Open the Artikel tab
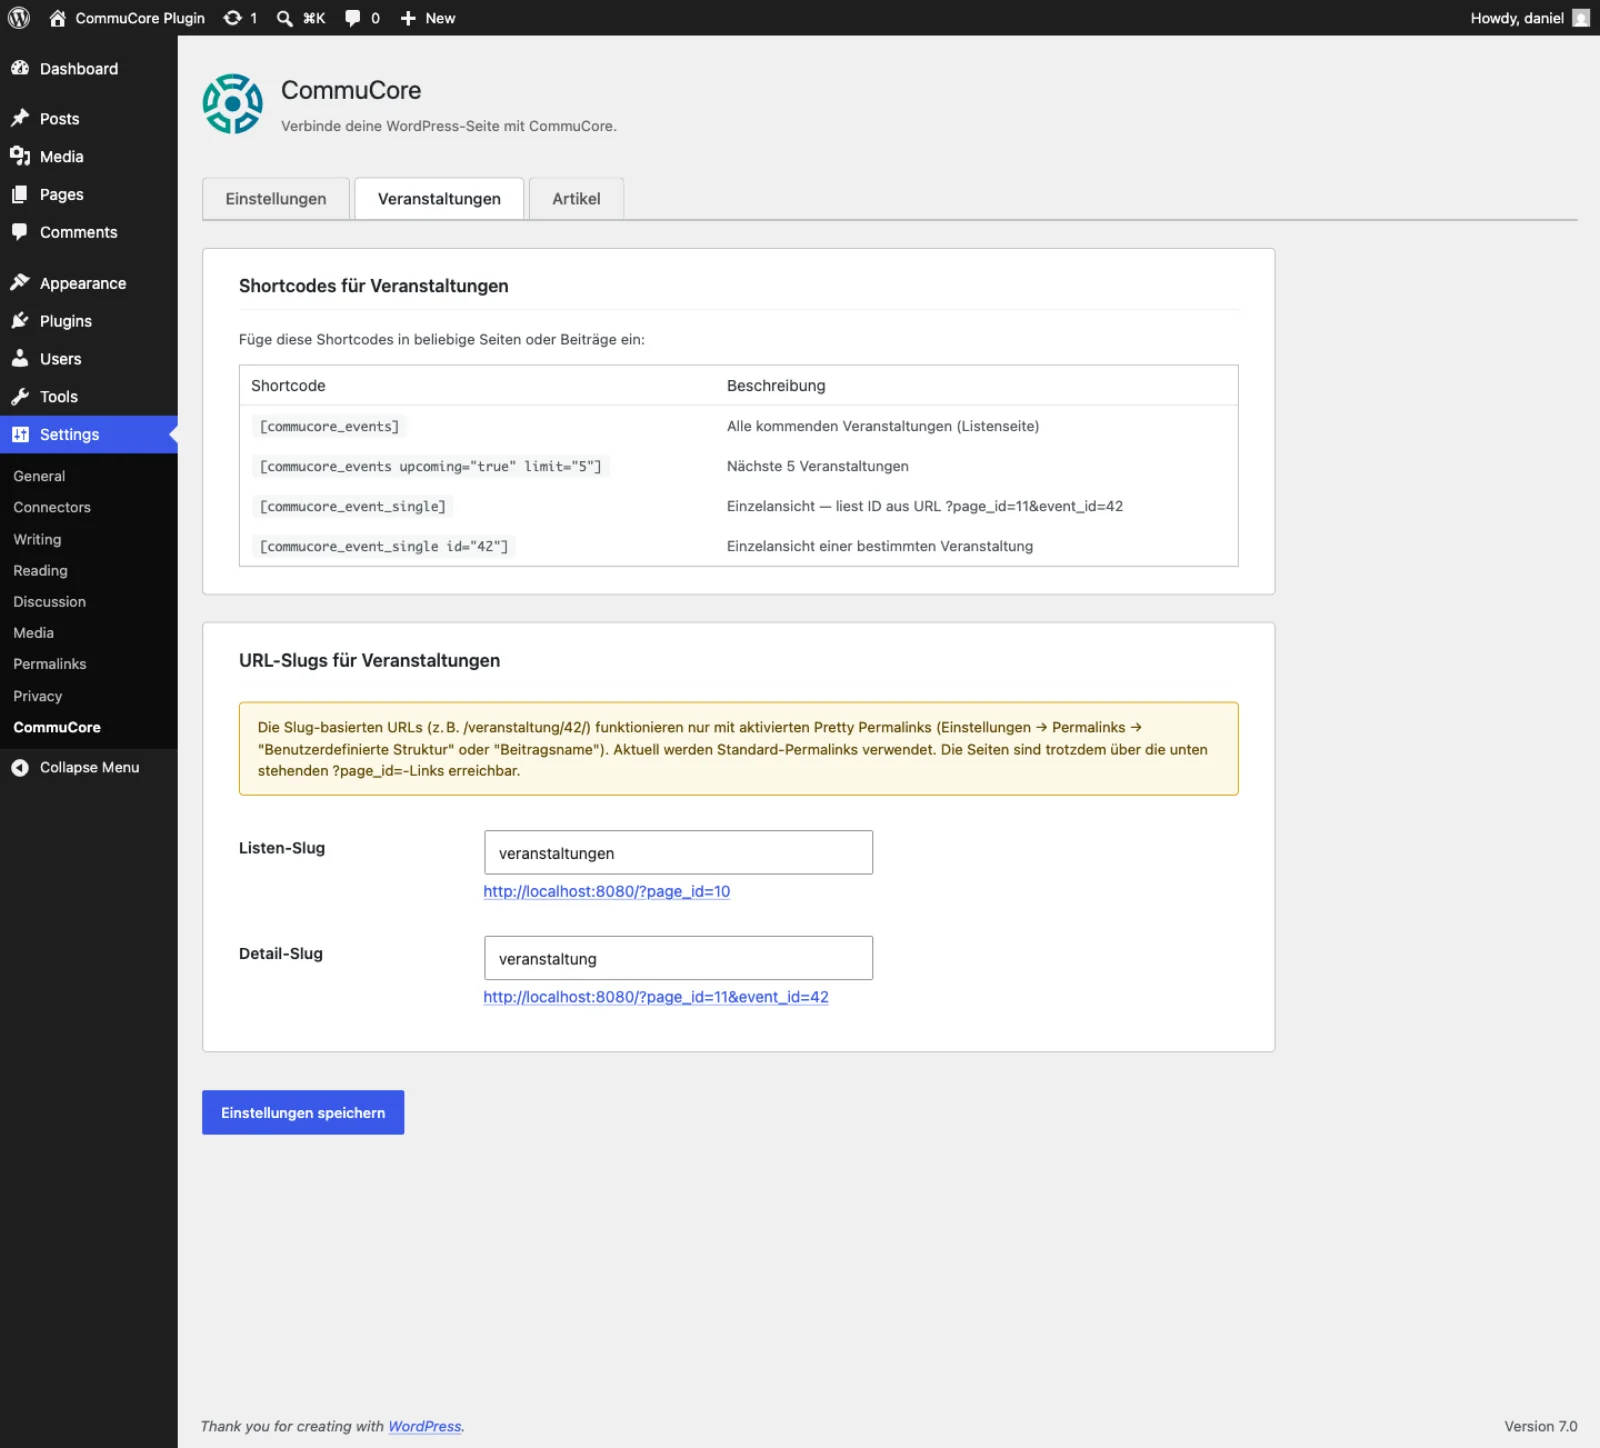This screenshot has width=1600, height=1448. click(x=576, y=198)
